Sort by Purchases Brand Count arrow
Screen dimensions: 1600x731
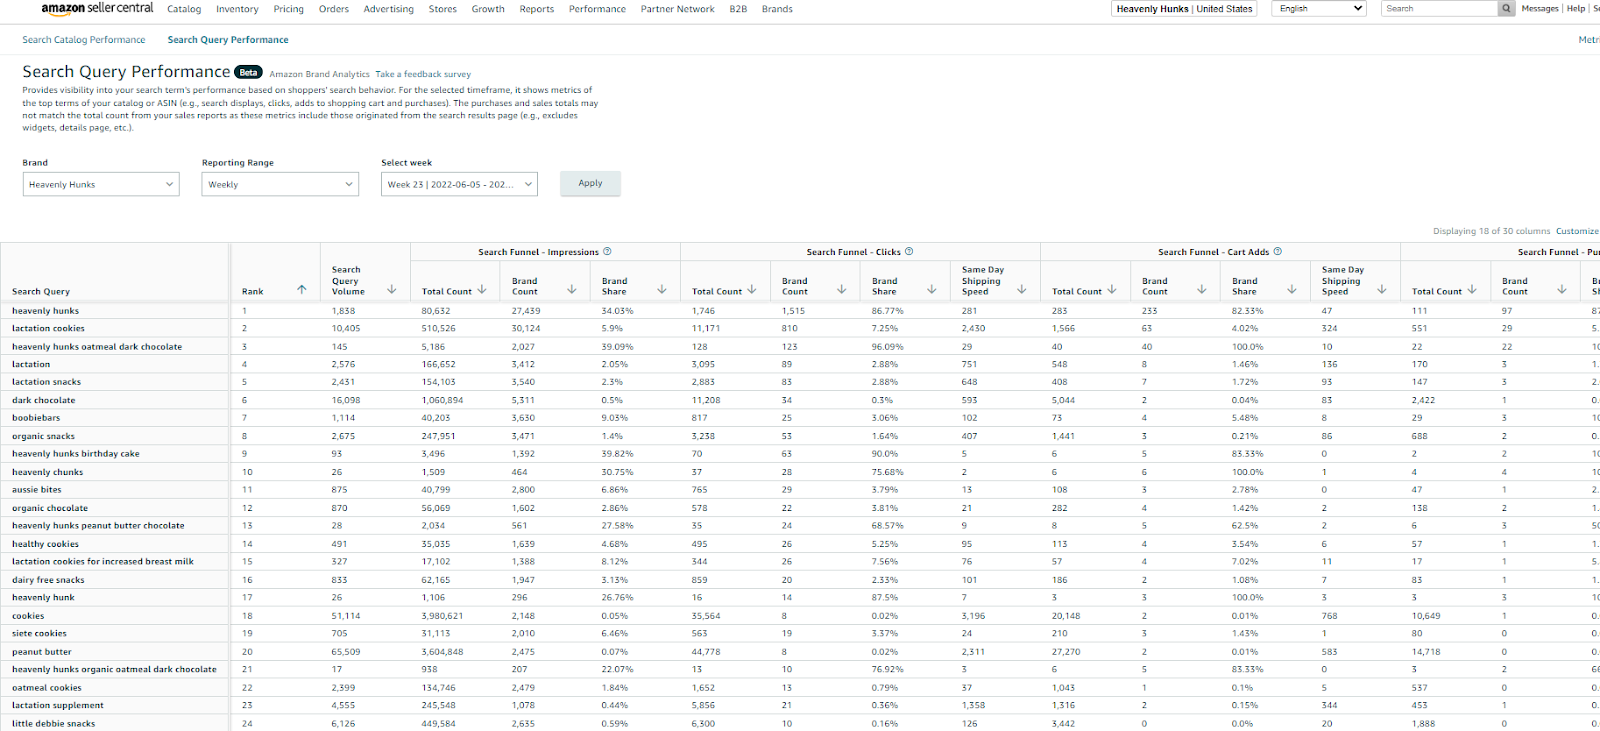pyautogui.click(x=1562, y=290)
